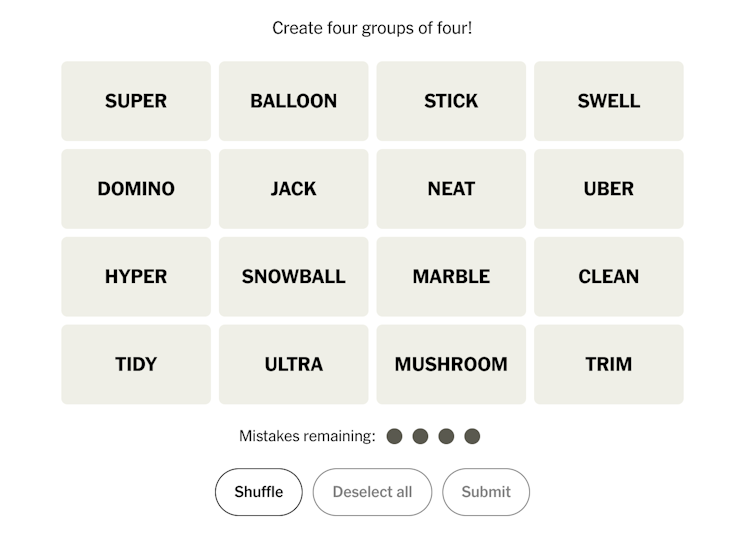Tap the JACK tile
This screenshot has width=754, height=542.
tap(293, 189)
